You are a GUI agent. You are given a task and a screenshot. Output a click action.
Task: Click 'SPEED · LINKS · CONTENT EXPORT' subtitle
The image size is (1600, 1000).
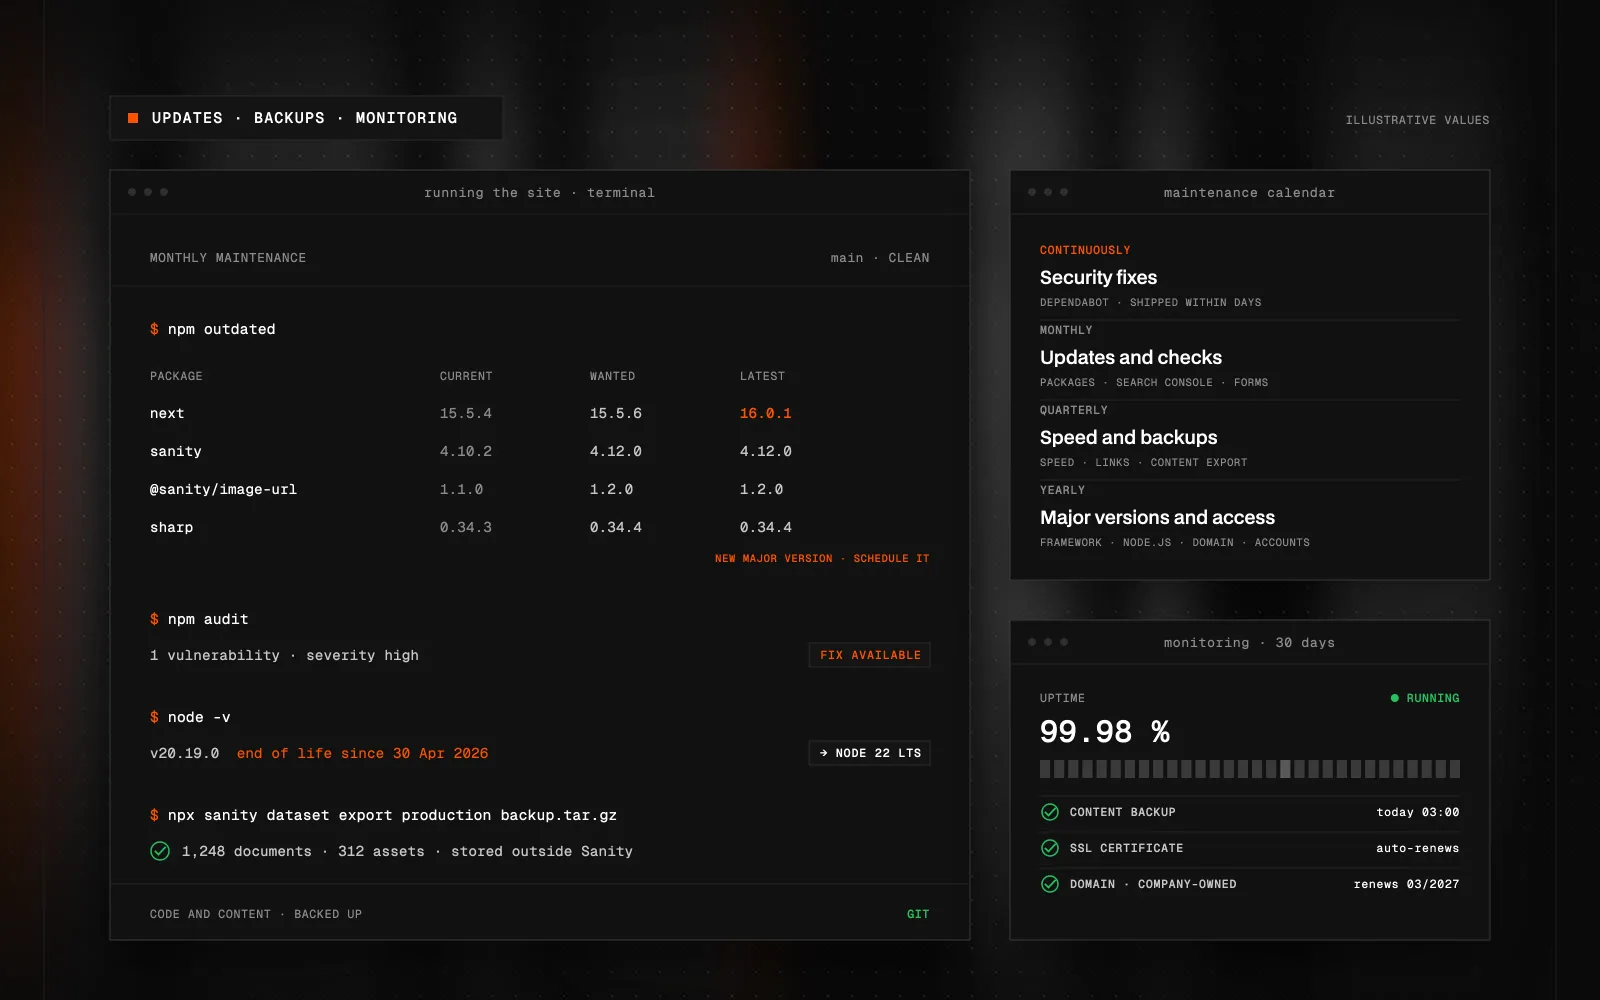click(x=1144, y=462)
